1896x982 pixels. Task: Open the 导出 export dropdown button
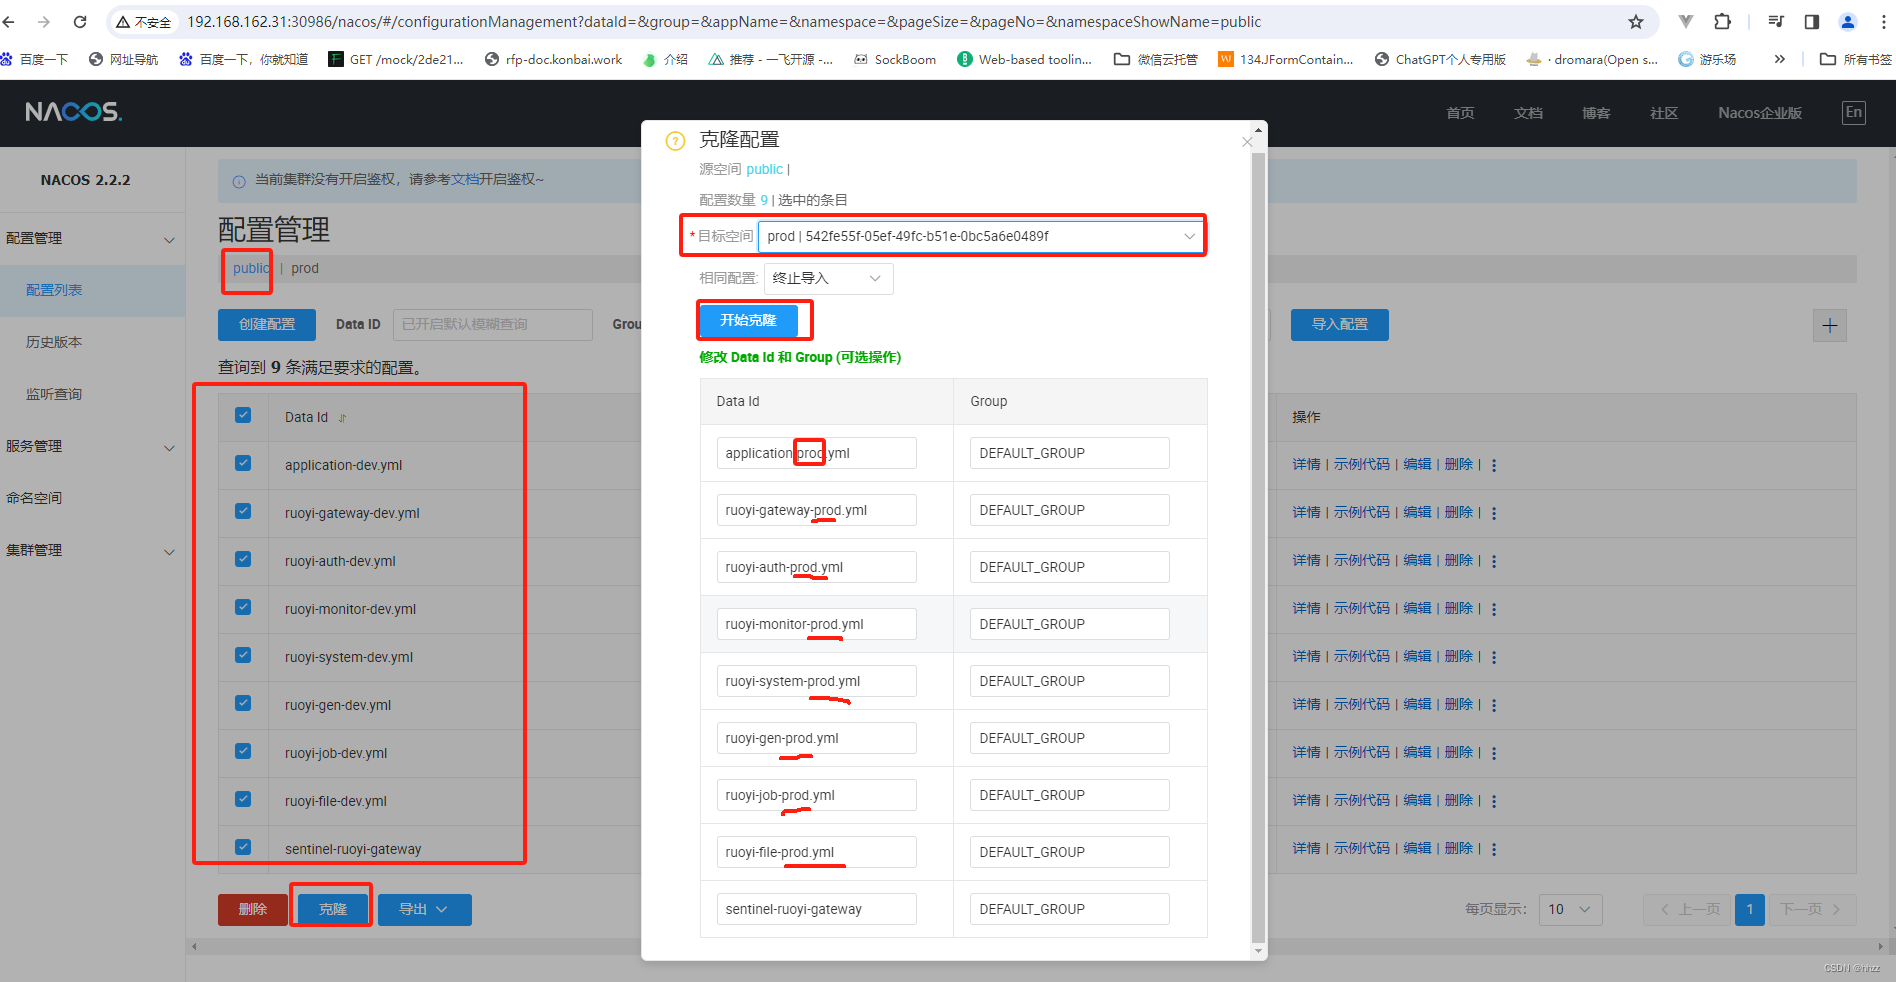pos(424,909)
